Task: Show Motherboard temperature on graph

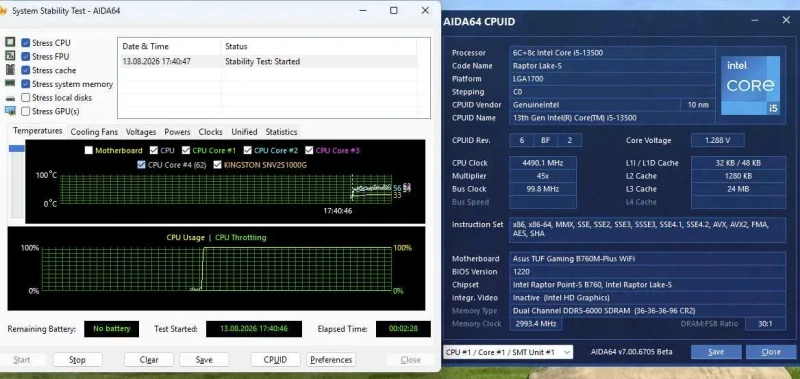Action: point(89,150)
